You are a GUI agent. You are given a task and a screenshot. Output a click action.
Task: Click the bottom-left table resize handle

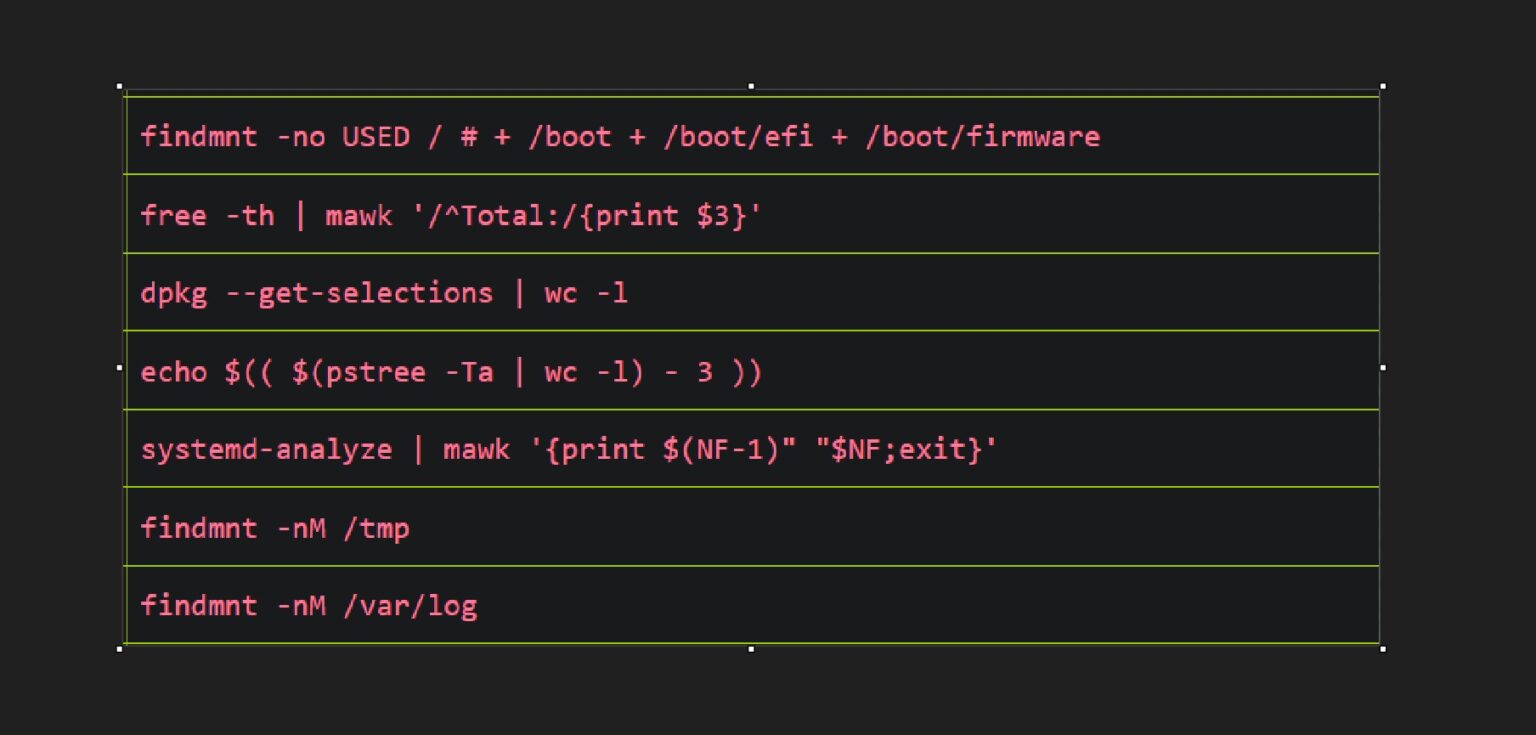click(120, 649)
